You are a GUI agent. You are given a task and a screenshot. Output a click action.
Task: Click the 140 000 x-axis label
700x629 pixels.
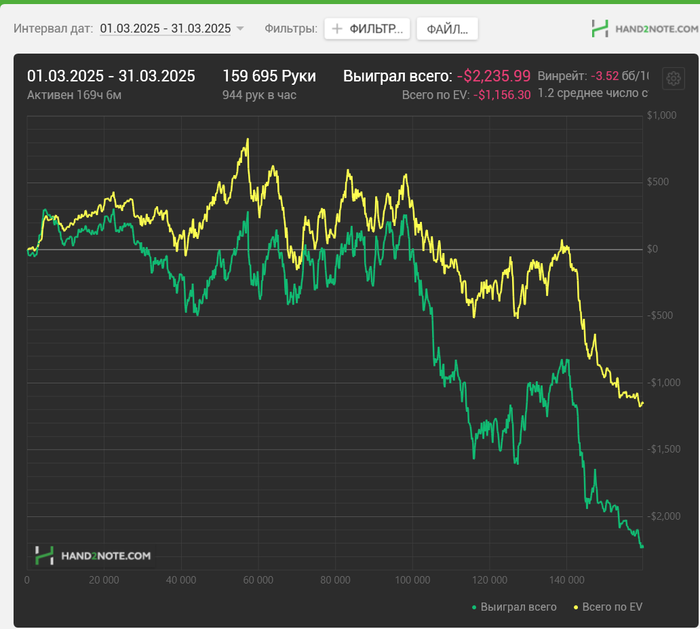567,580
